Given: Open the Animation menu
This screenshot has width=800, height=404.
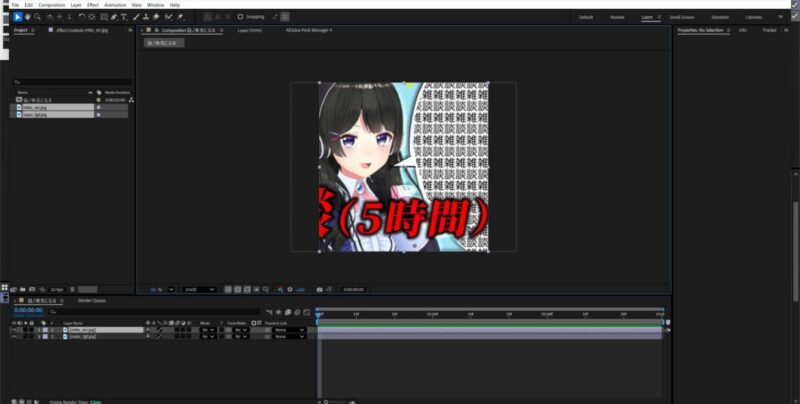Looking at the screenshot, I should [x=115, y=5].
